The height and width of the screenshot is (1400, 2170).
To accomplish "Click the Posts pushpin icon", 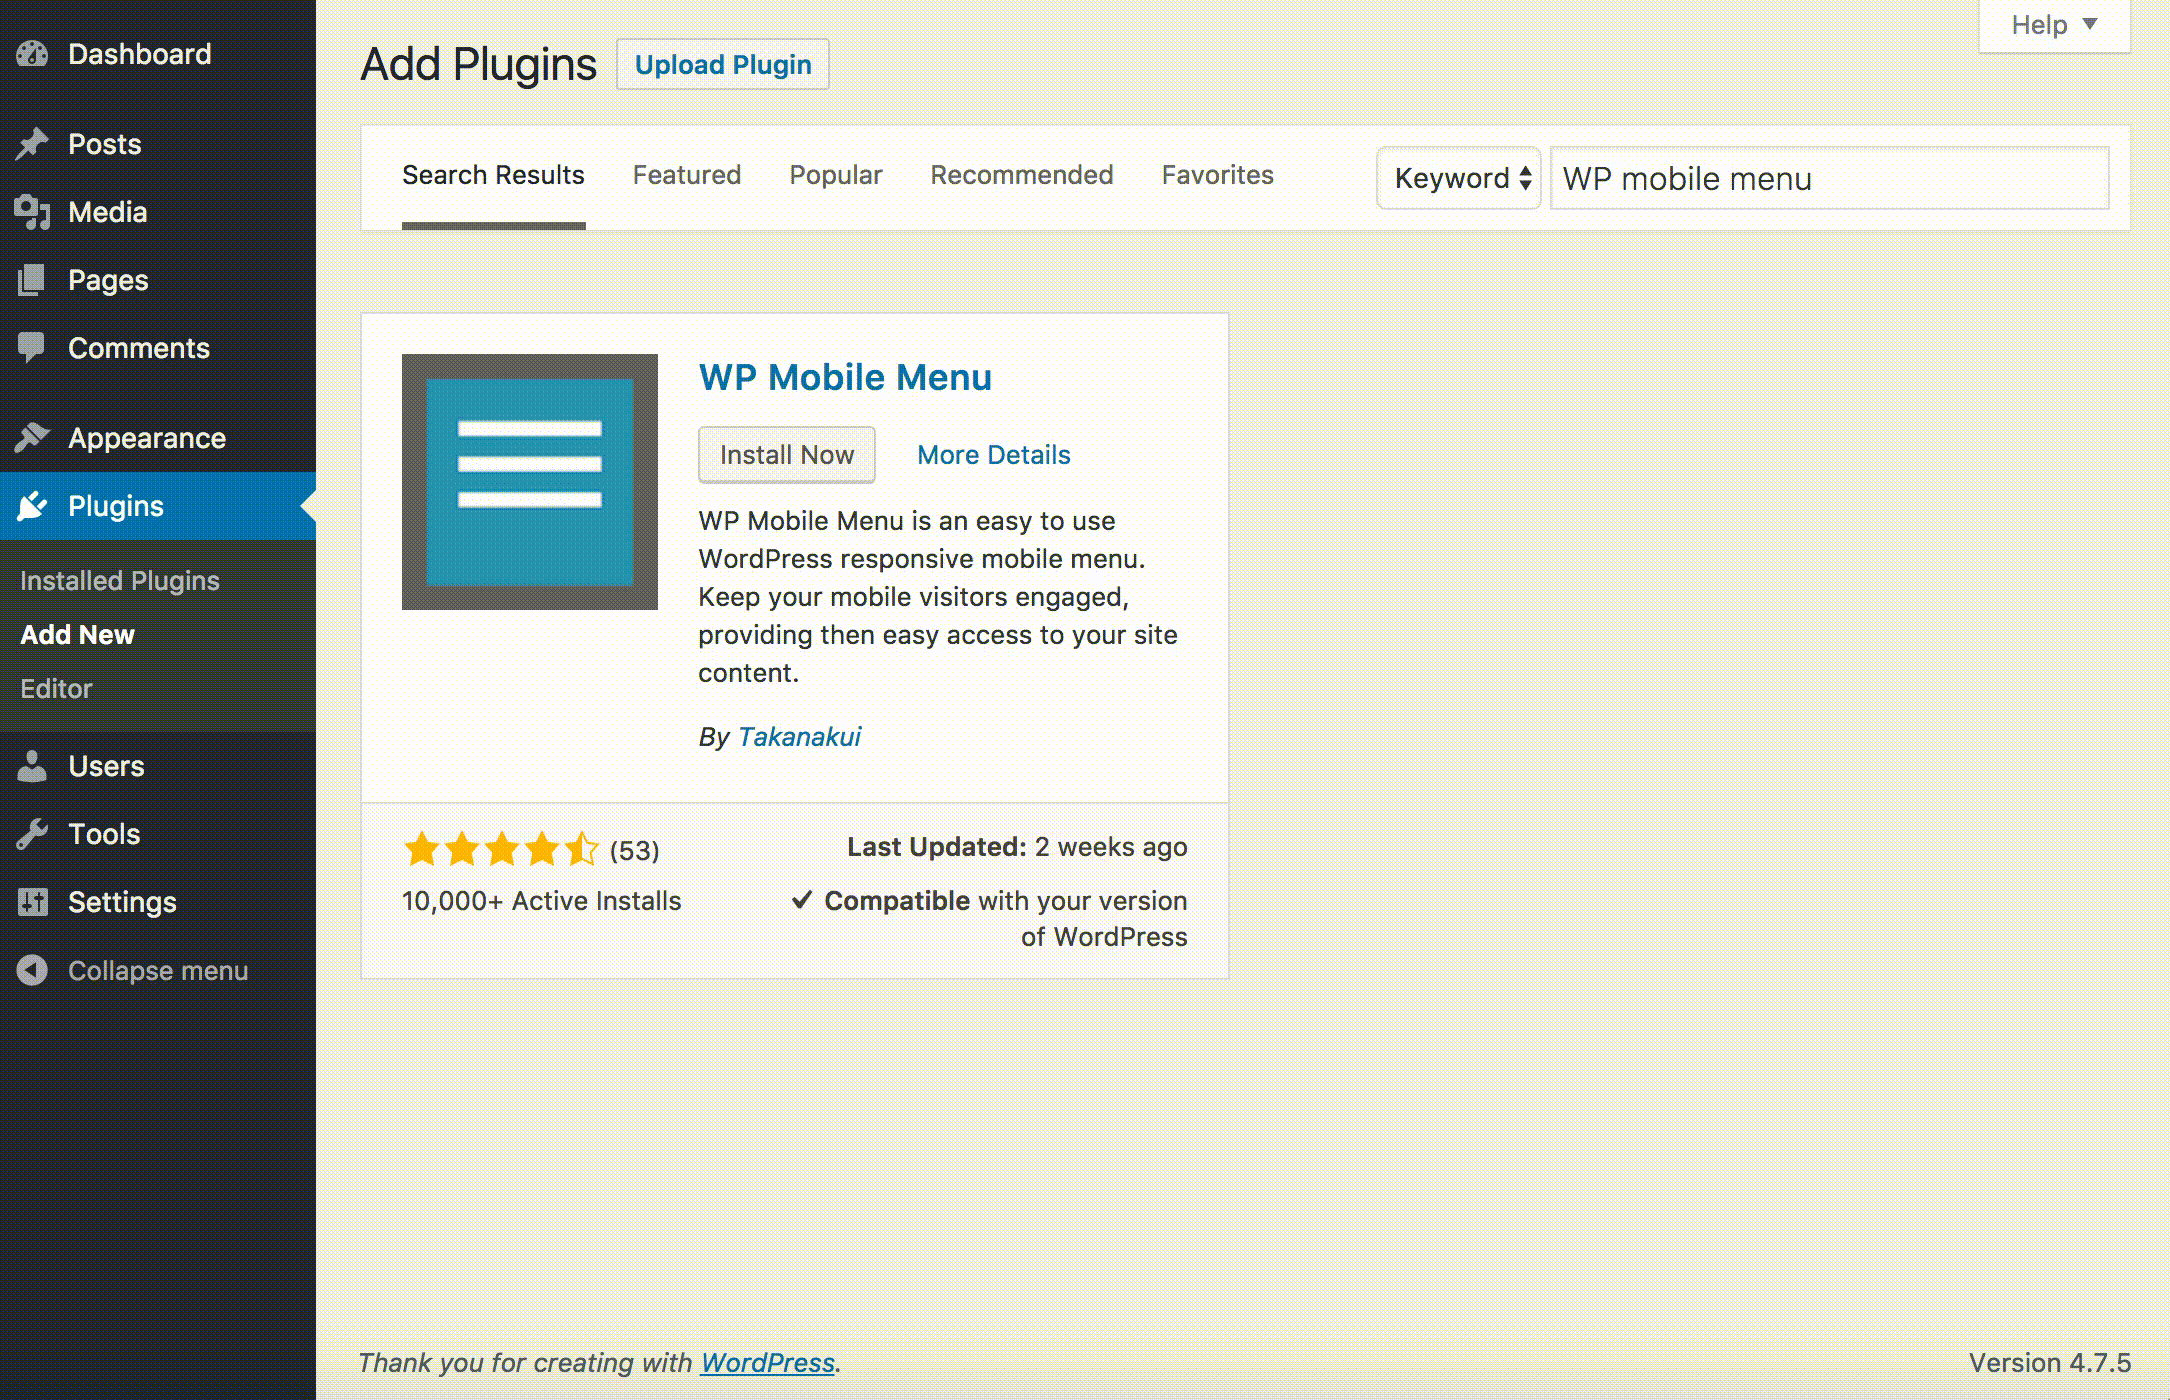I will (x=32, y=144).
